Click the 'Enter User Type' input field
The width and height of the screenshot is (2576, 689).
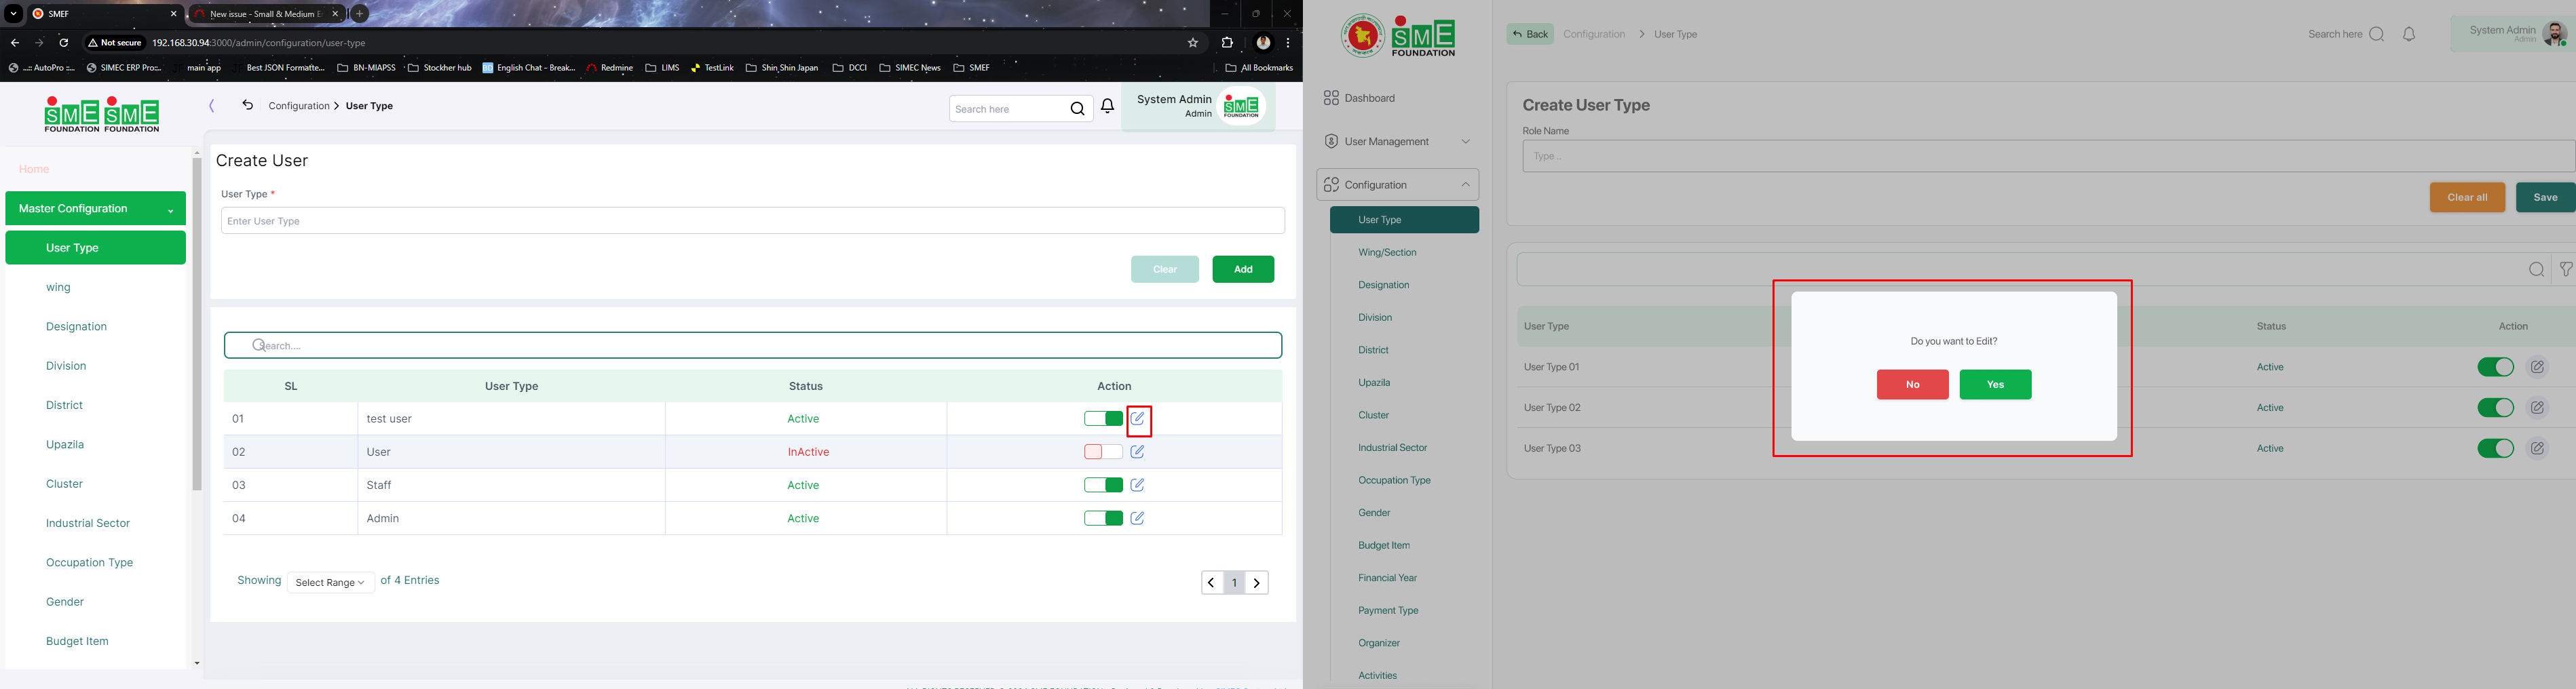(753, 221)
